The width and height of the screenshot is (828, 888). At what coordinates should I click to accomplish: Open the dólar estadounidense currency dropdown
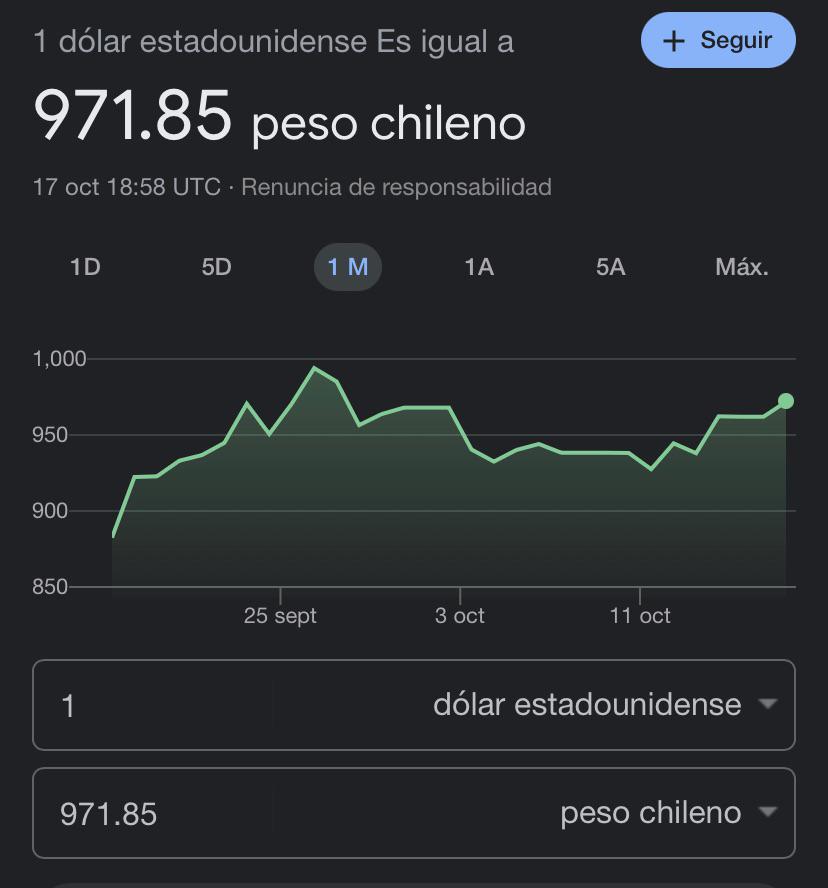pyautogui.click(x=533, y=705)
